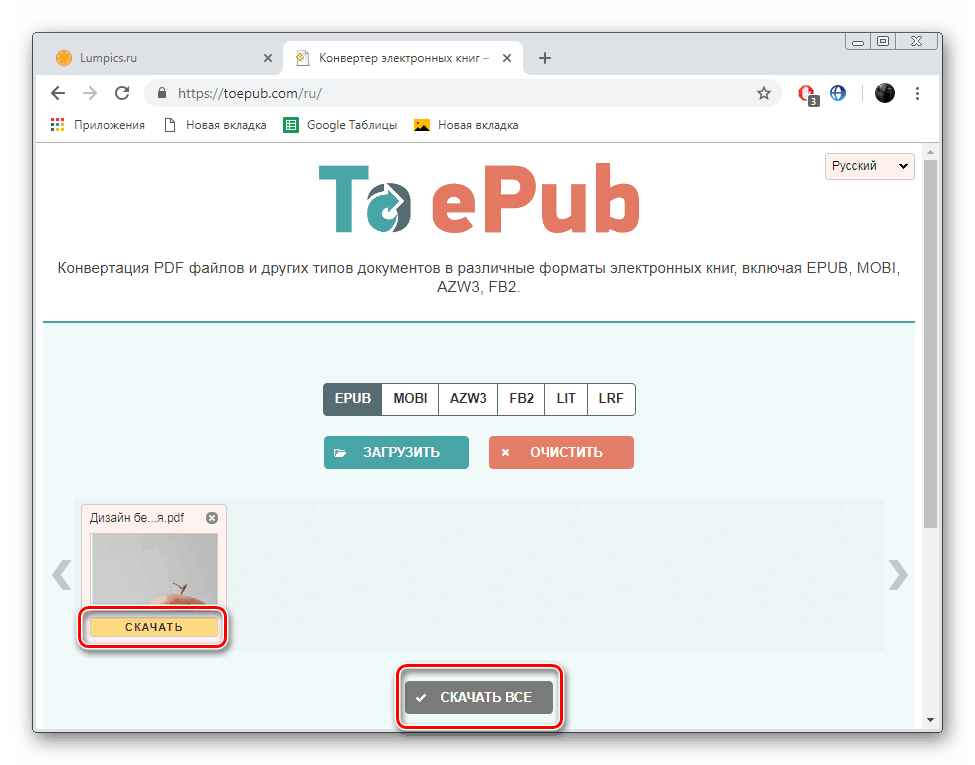Viewport: 975px width, 765px height.
Task: Go back with browser back arrow
Action: click(x=58, y=93)
